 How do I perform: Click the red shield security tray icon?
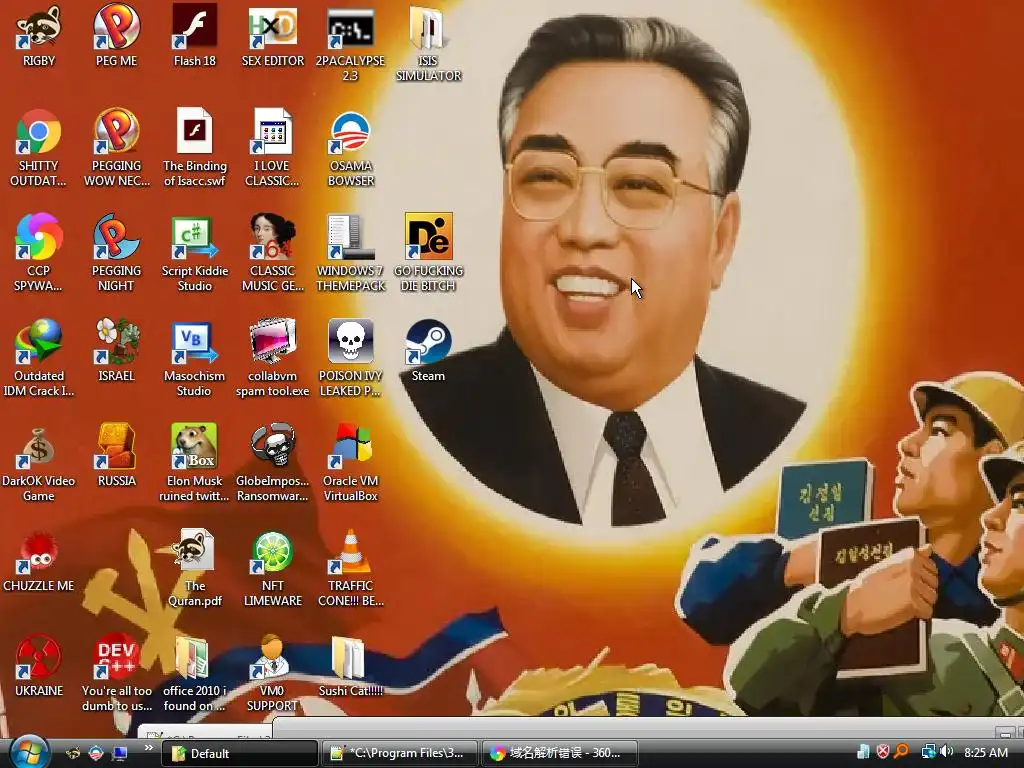pyautogui.click(x=883, y=752)
